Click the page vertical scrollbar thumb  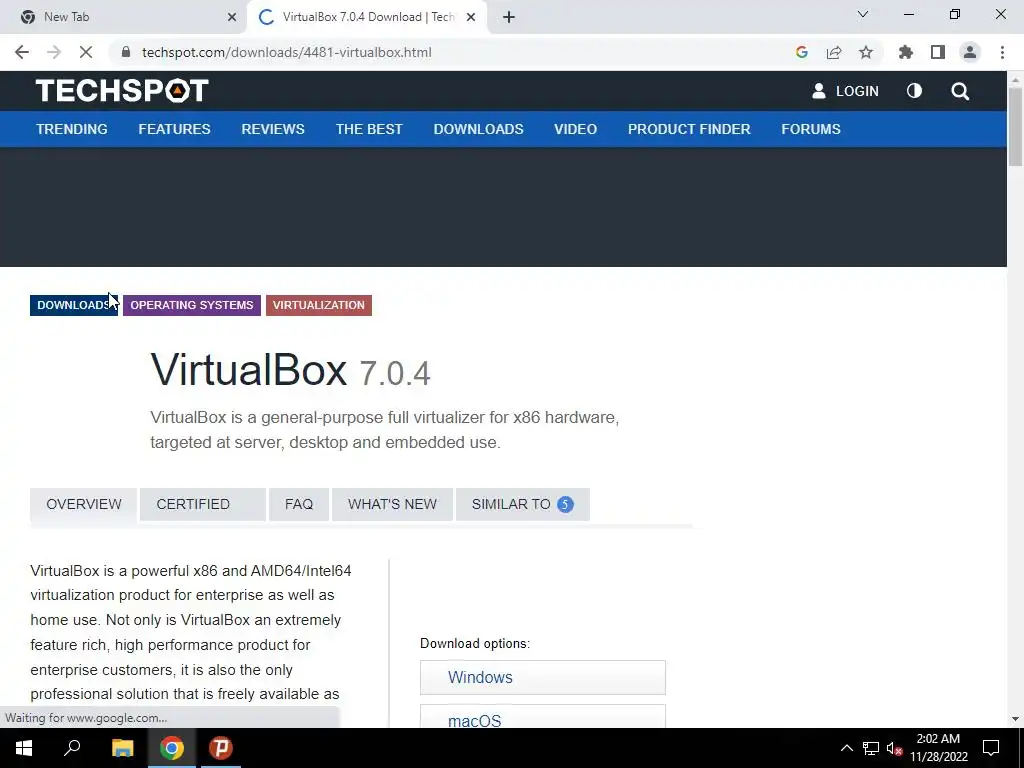1015,126
